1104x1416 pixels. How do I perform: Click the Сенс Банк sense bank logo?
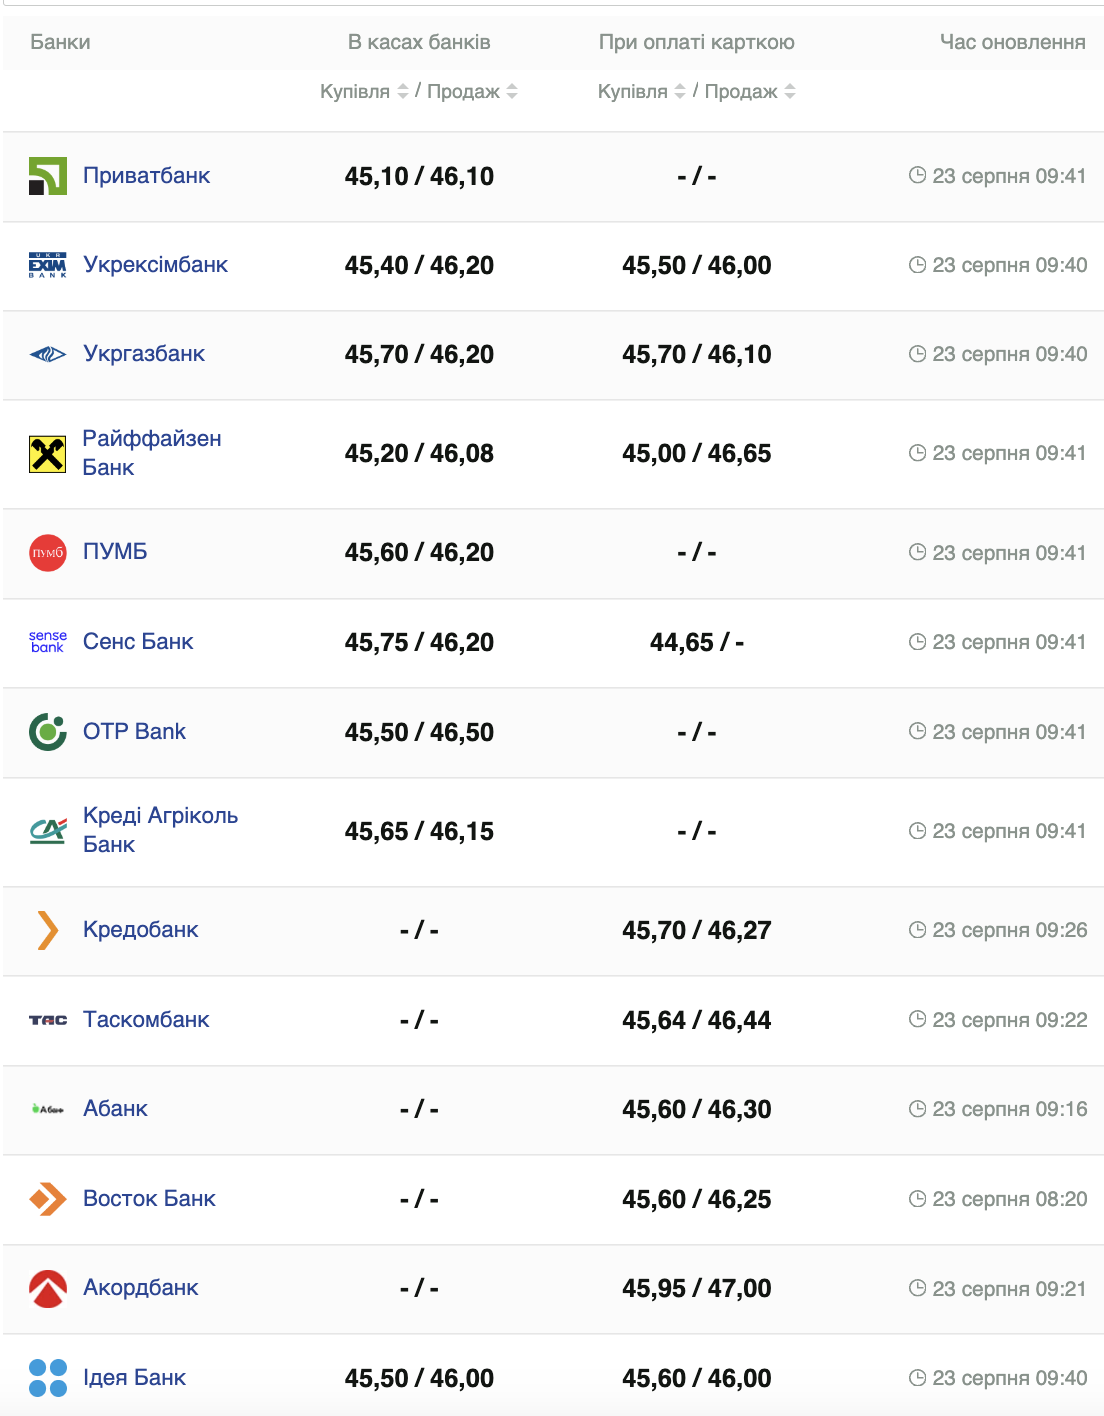pyautogui.click(x=47, y=642)
